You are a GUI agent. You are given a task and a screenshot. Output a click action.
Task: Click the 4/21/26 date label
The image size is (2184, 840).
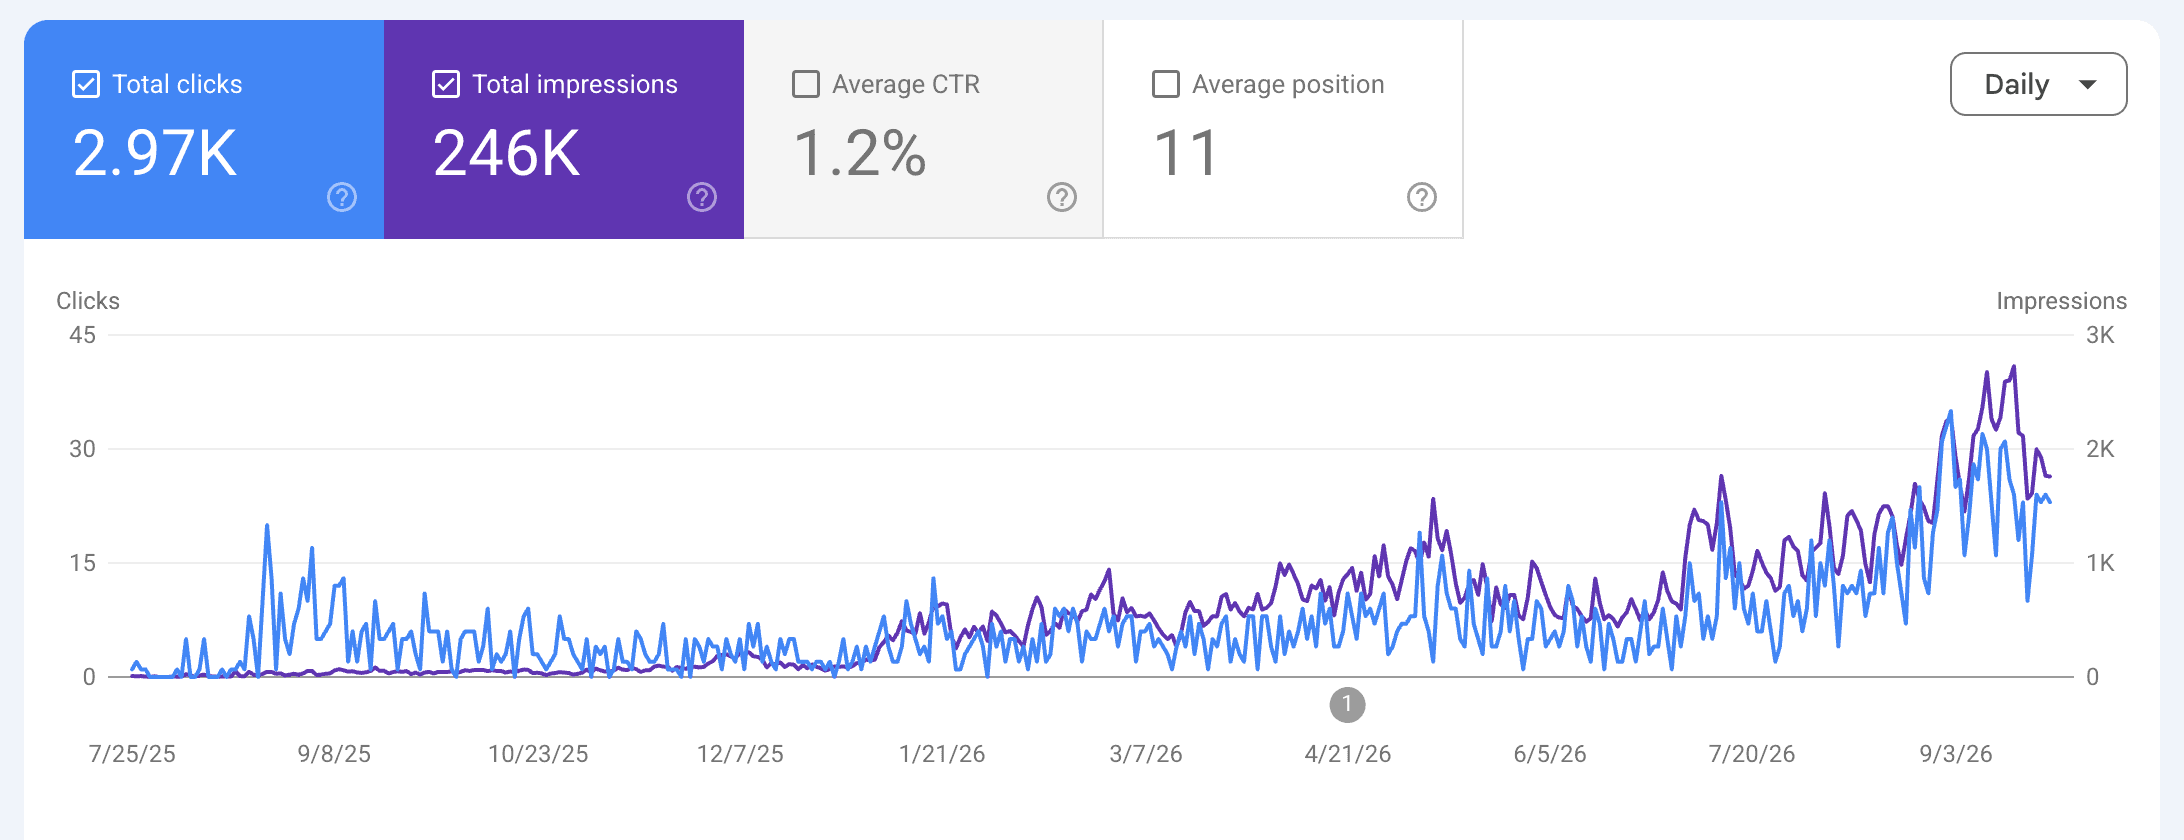(1348, 754)
